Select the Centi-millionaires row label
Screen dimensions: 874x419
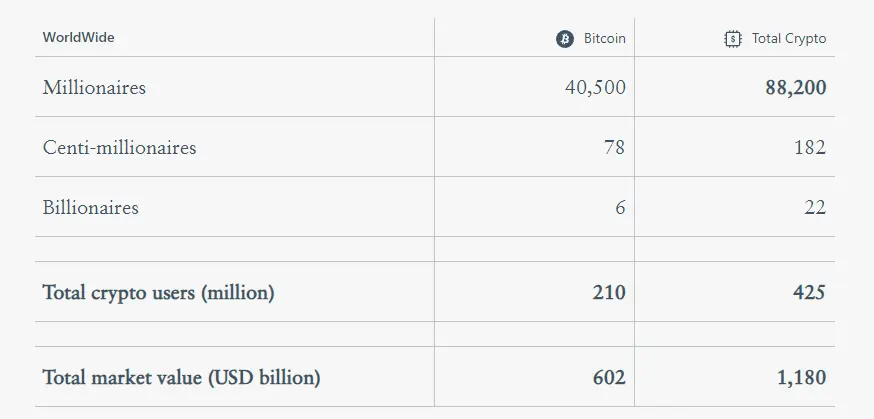[x=119, y=148]
